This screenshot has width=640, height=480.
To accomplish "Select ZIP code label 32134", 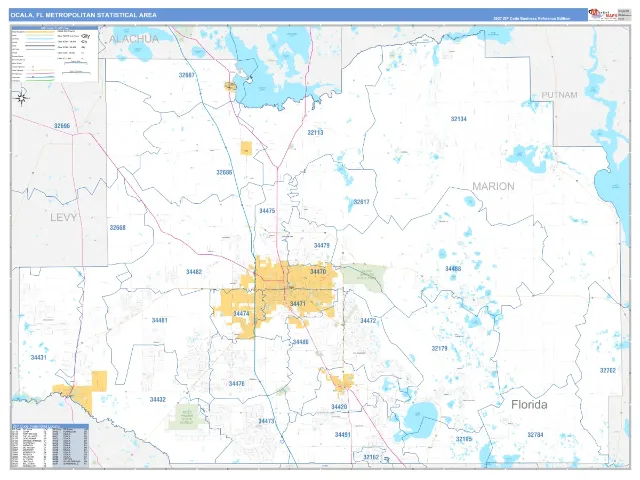I will [x=458, y=119].
